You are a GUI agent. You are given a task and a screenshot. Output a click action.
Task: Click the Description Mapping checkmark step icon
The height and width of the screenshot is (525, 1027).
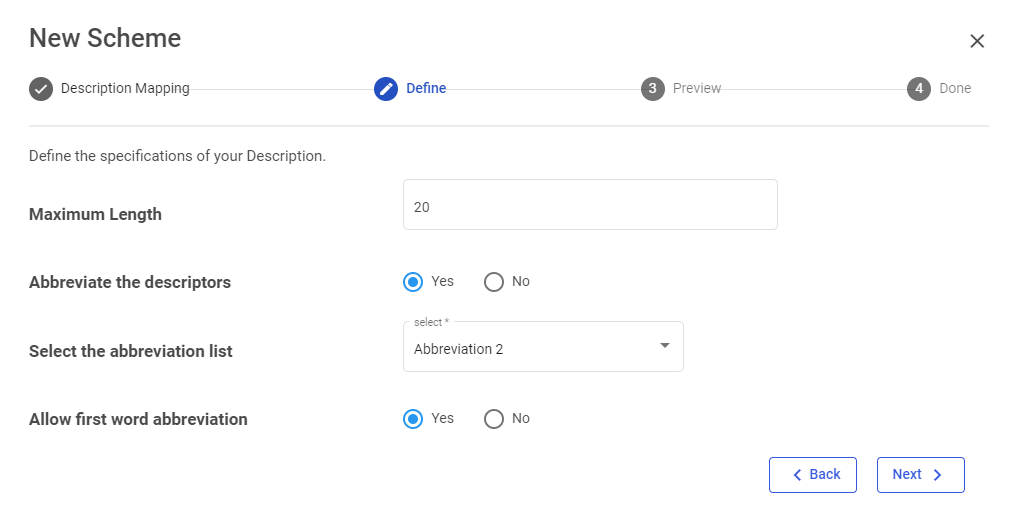pos(41,89)
